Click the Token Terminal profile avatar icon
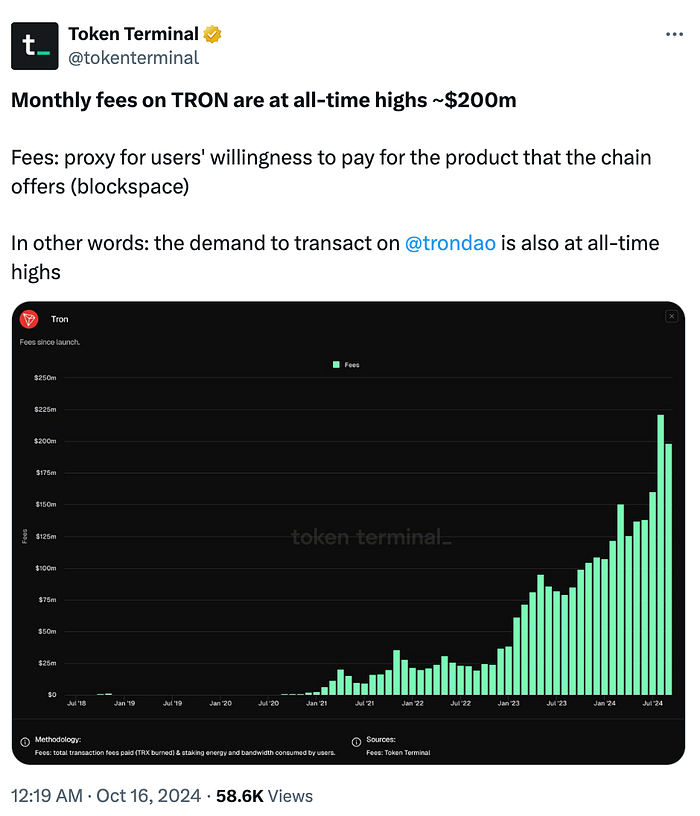 [x=34, y=45]
